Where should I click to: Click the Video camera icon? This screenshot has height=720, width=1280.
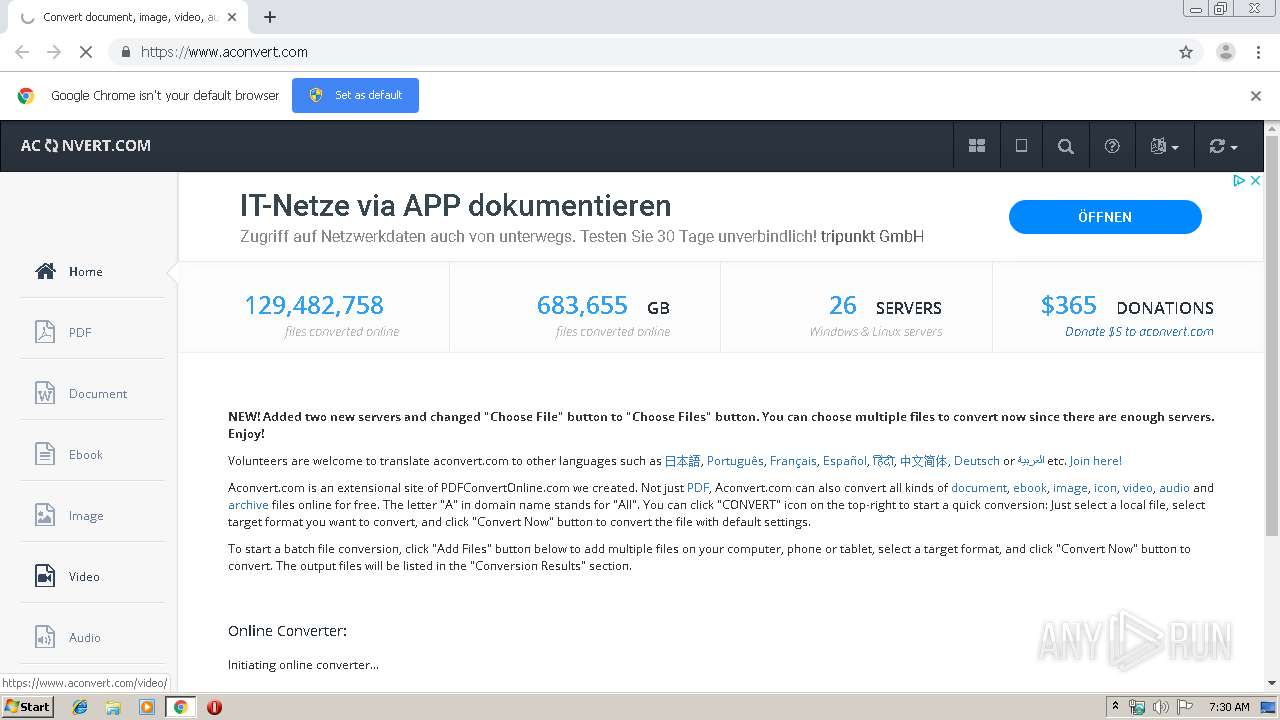coord(45,576)
